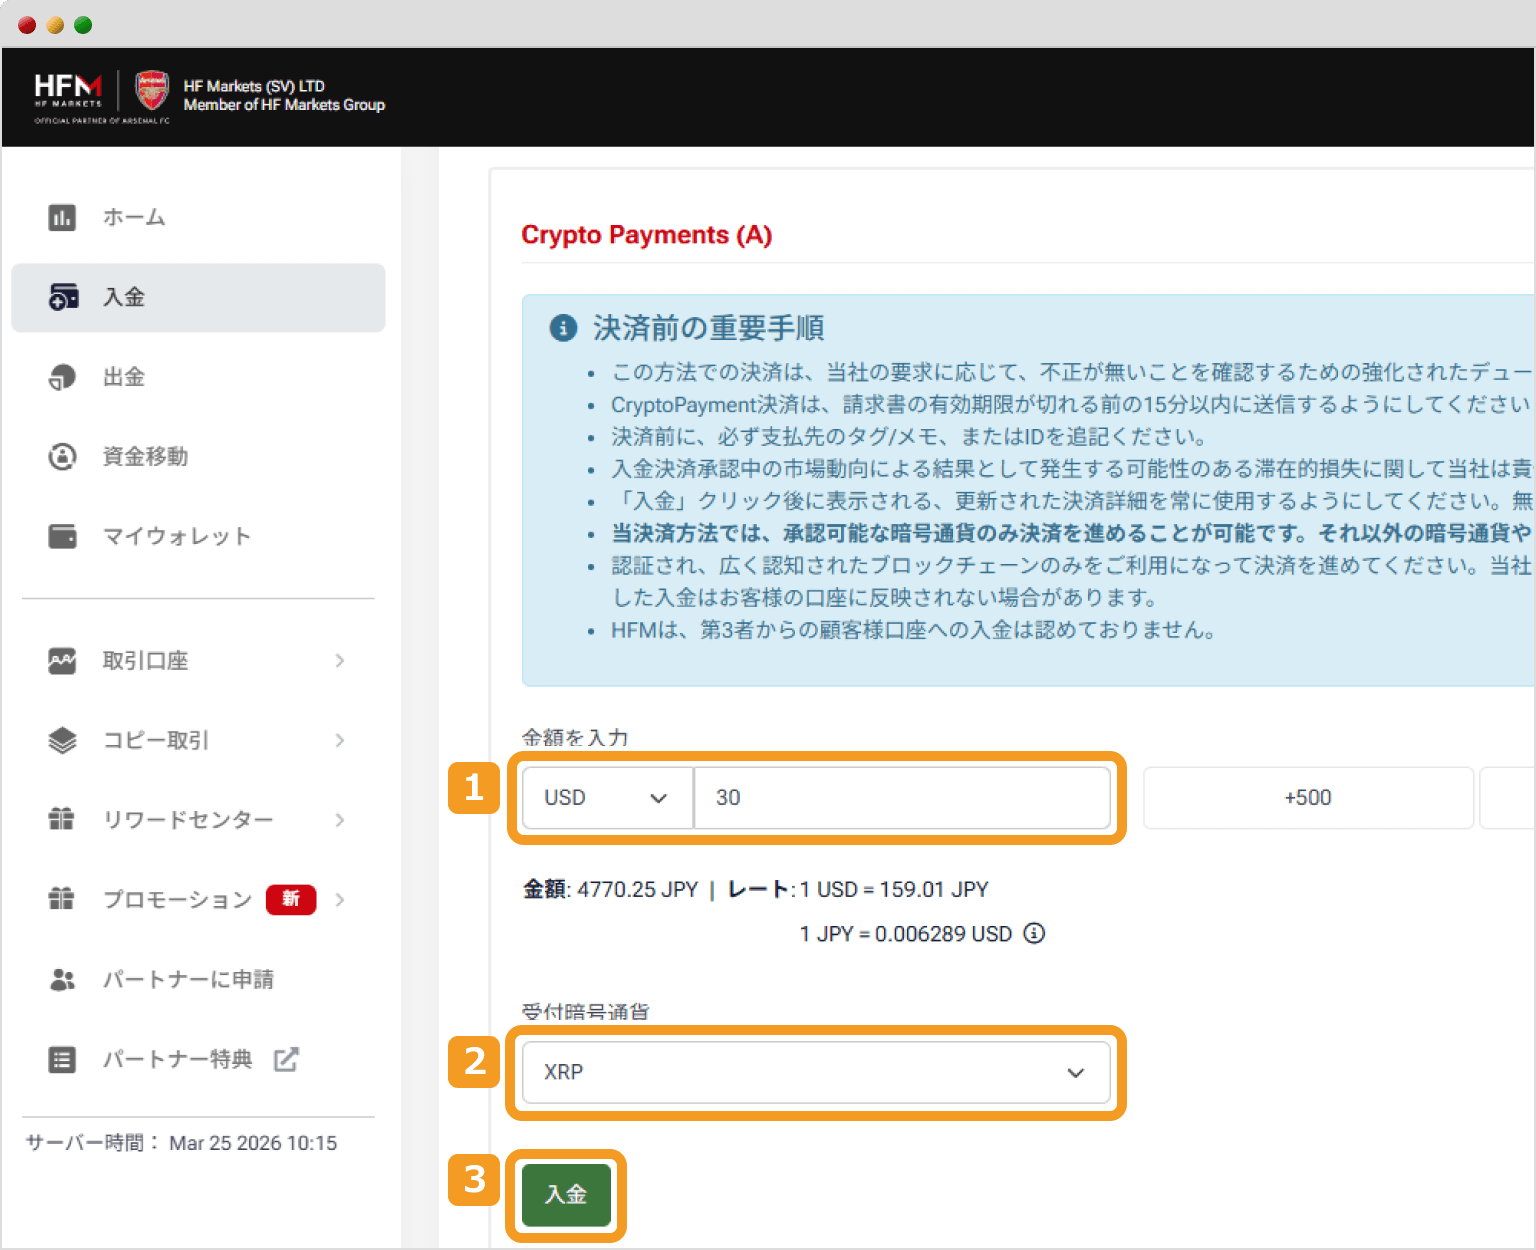
Task: Click the amount input field showing 30
Action: [901, 798]
